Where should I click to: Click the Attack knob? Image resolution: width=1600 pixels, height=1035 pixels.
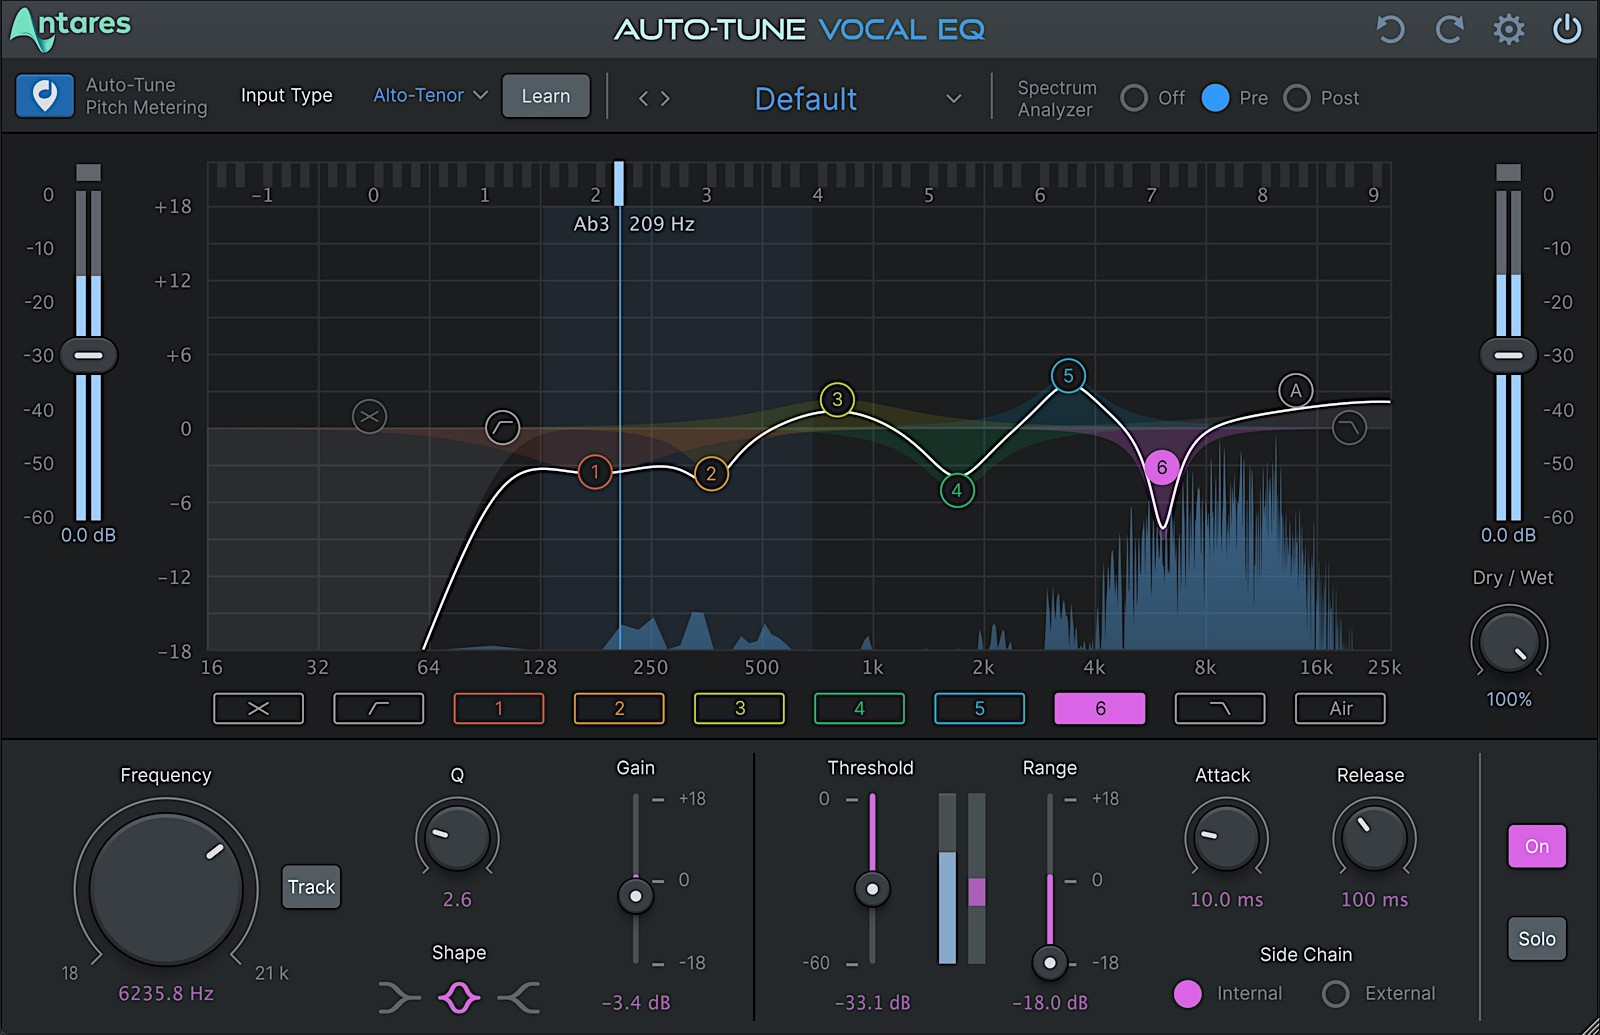coord(1226,838)
